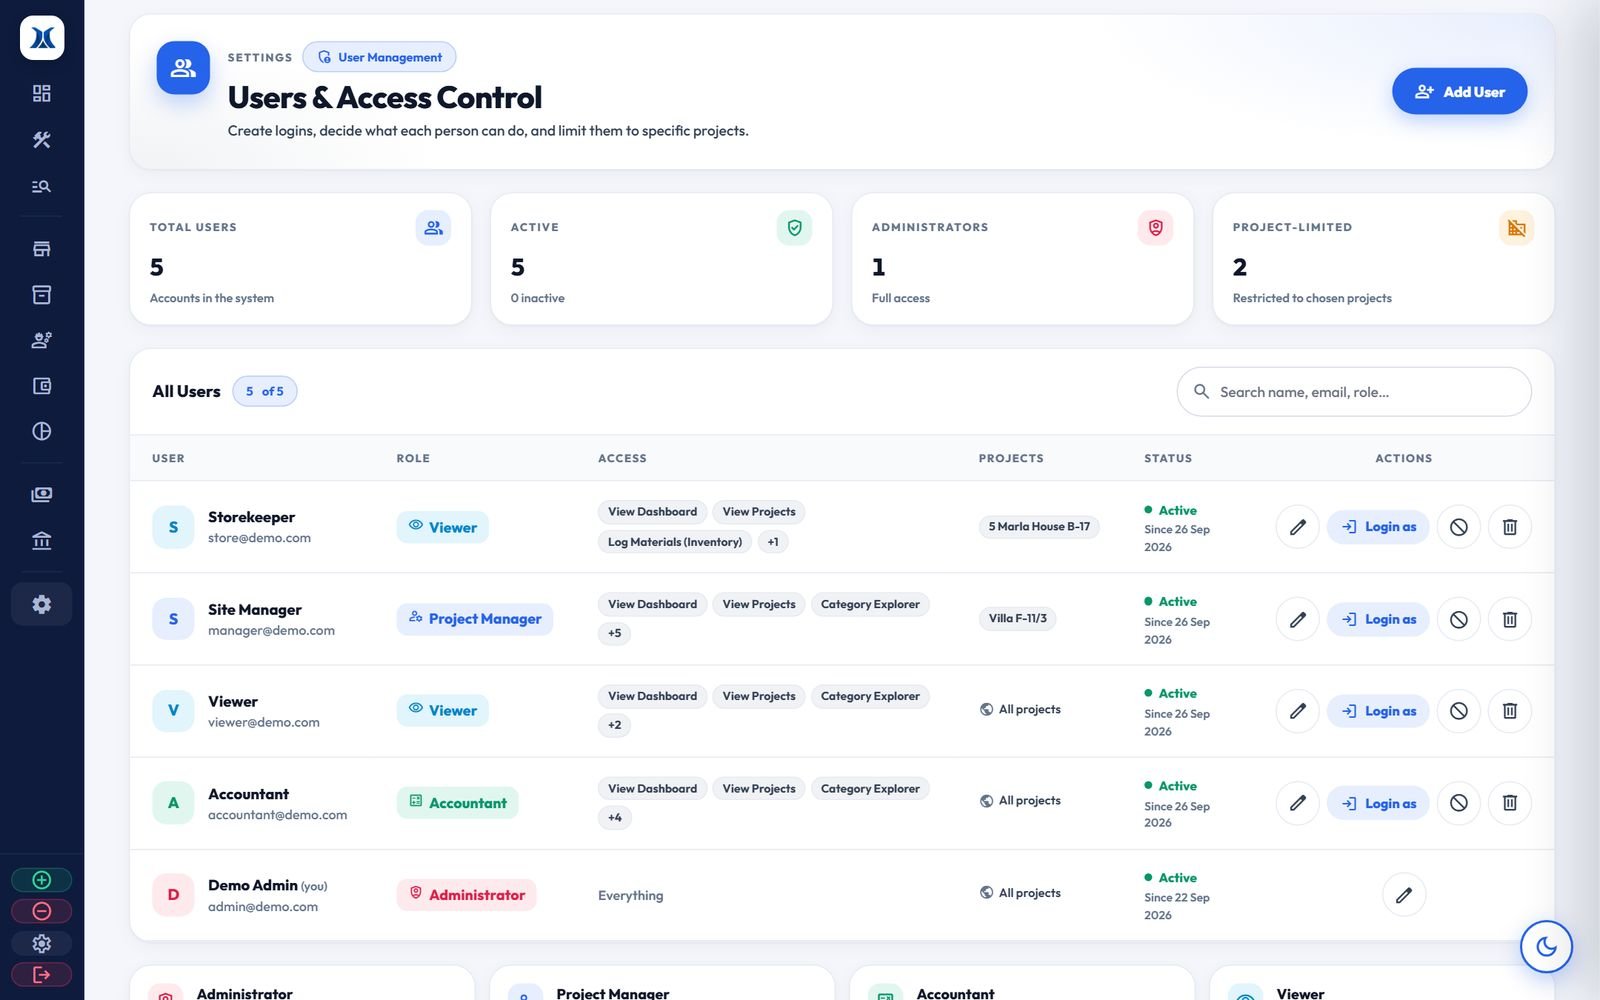The height and width of the screenshot is (1000, 1600).
Task: Expand the +2 access chip for Viewer
Action: point(615,725)
